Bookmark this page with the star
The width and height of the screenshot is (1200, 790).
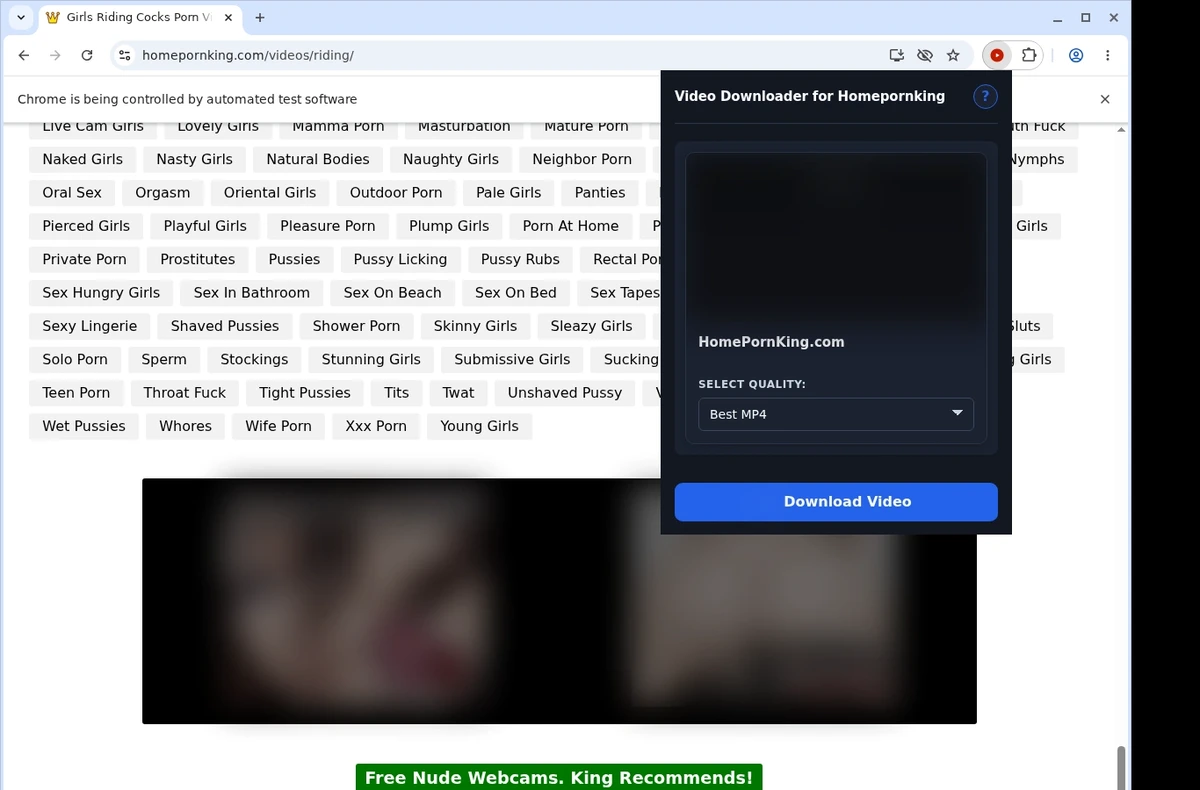pyautogui.click(x=953, y=55)
